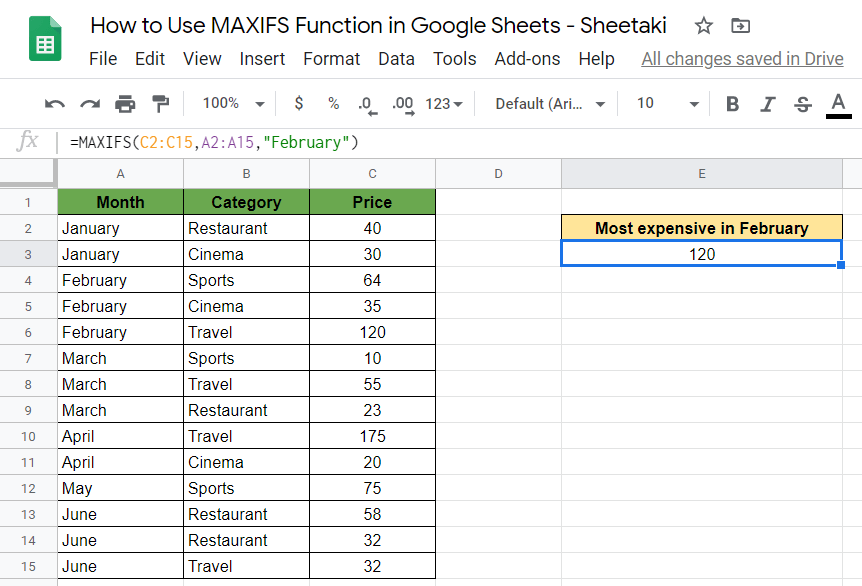Click the blue fill handle of cell E3

[841, 266]
